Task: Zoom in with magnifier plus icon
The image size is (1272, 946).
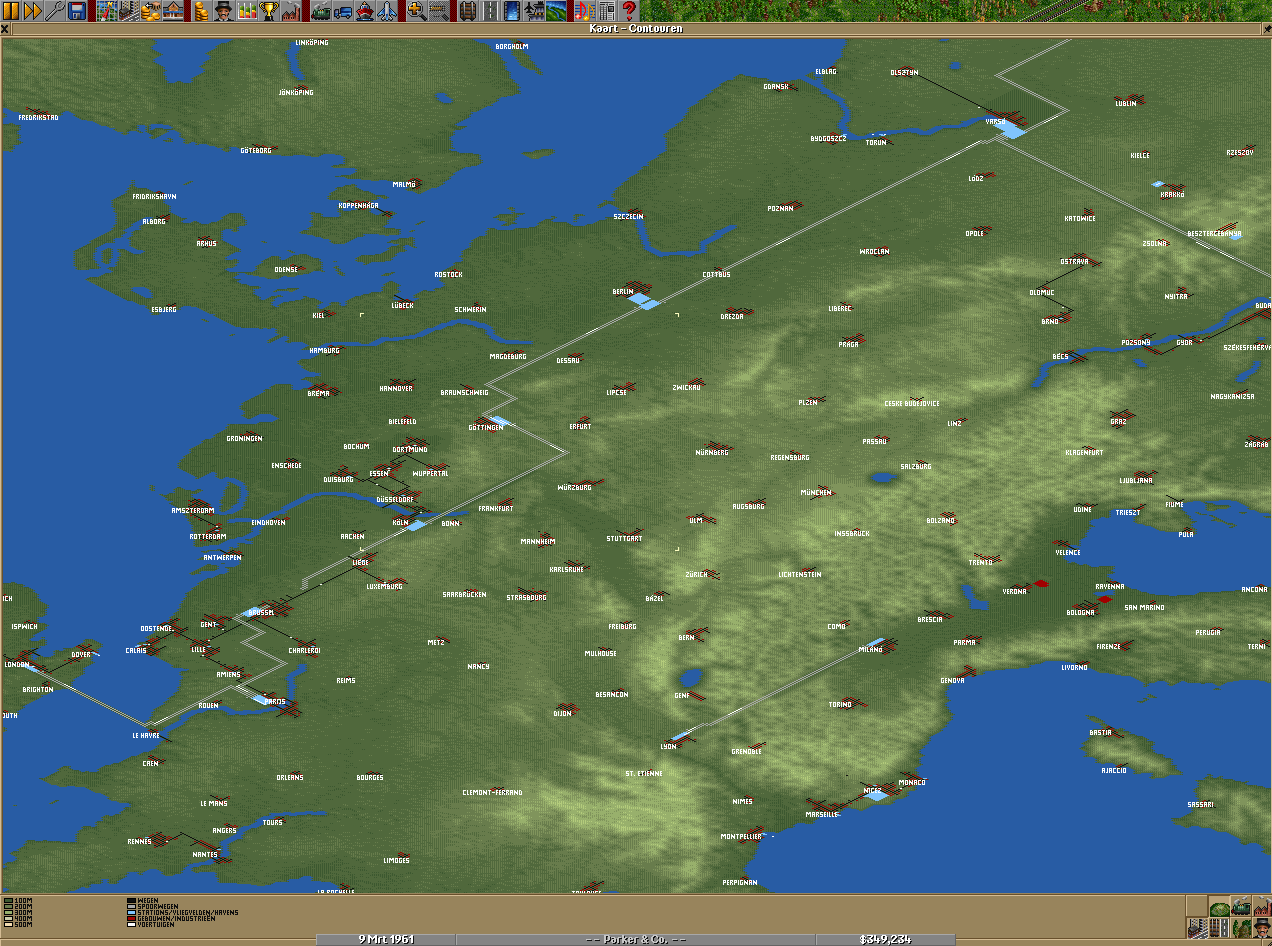Action: point(417,12)
